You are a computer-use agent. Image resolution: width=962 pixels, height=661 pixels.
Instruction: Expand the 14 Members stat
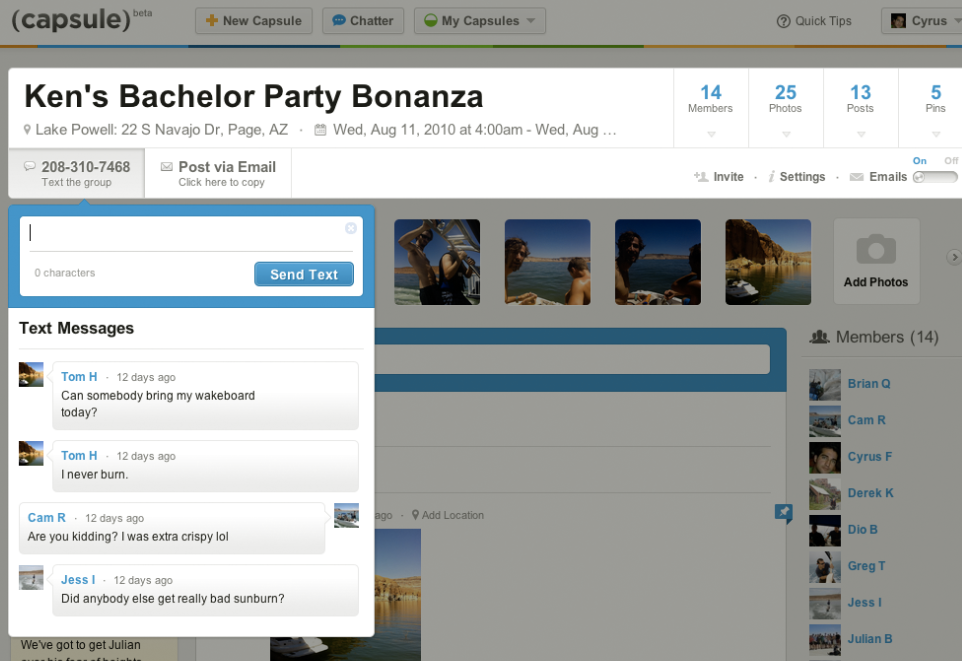click(710, 108)
